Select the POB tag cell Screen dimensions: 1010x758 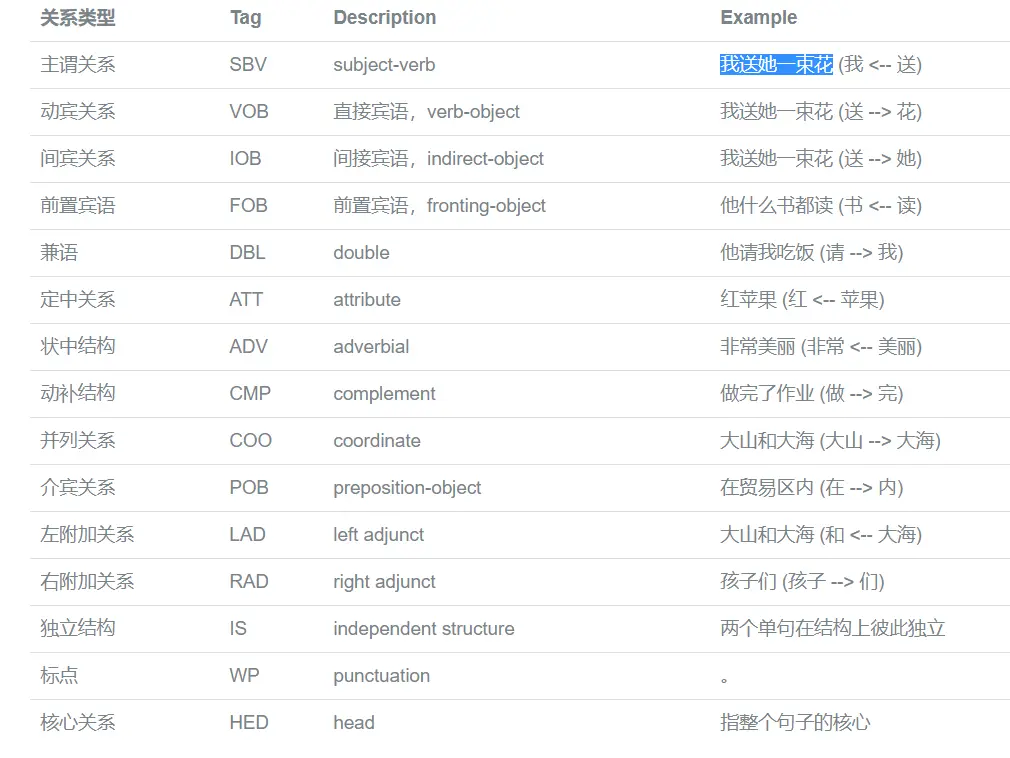click(249, 488)
